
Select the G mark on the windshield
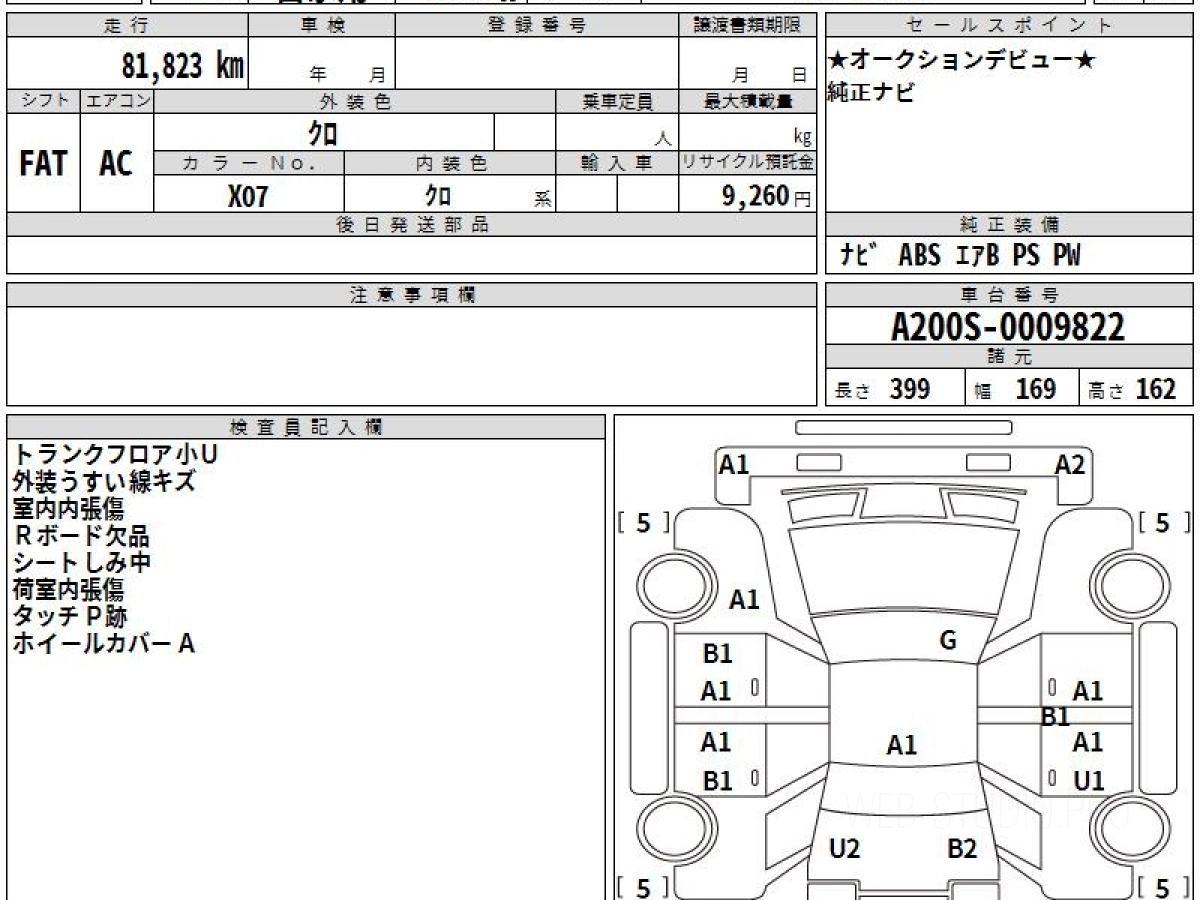tap(948, 641)
